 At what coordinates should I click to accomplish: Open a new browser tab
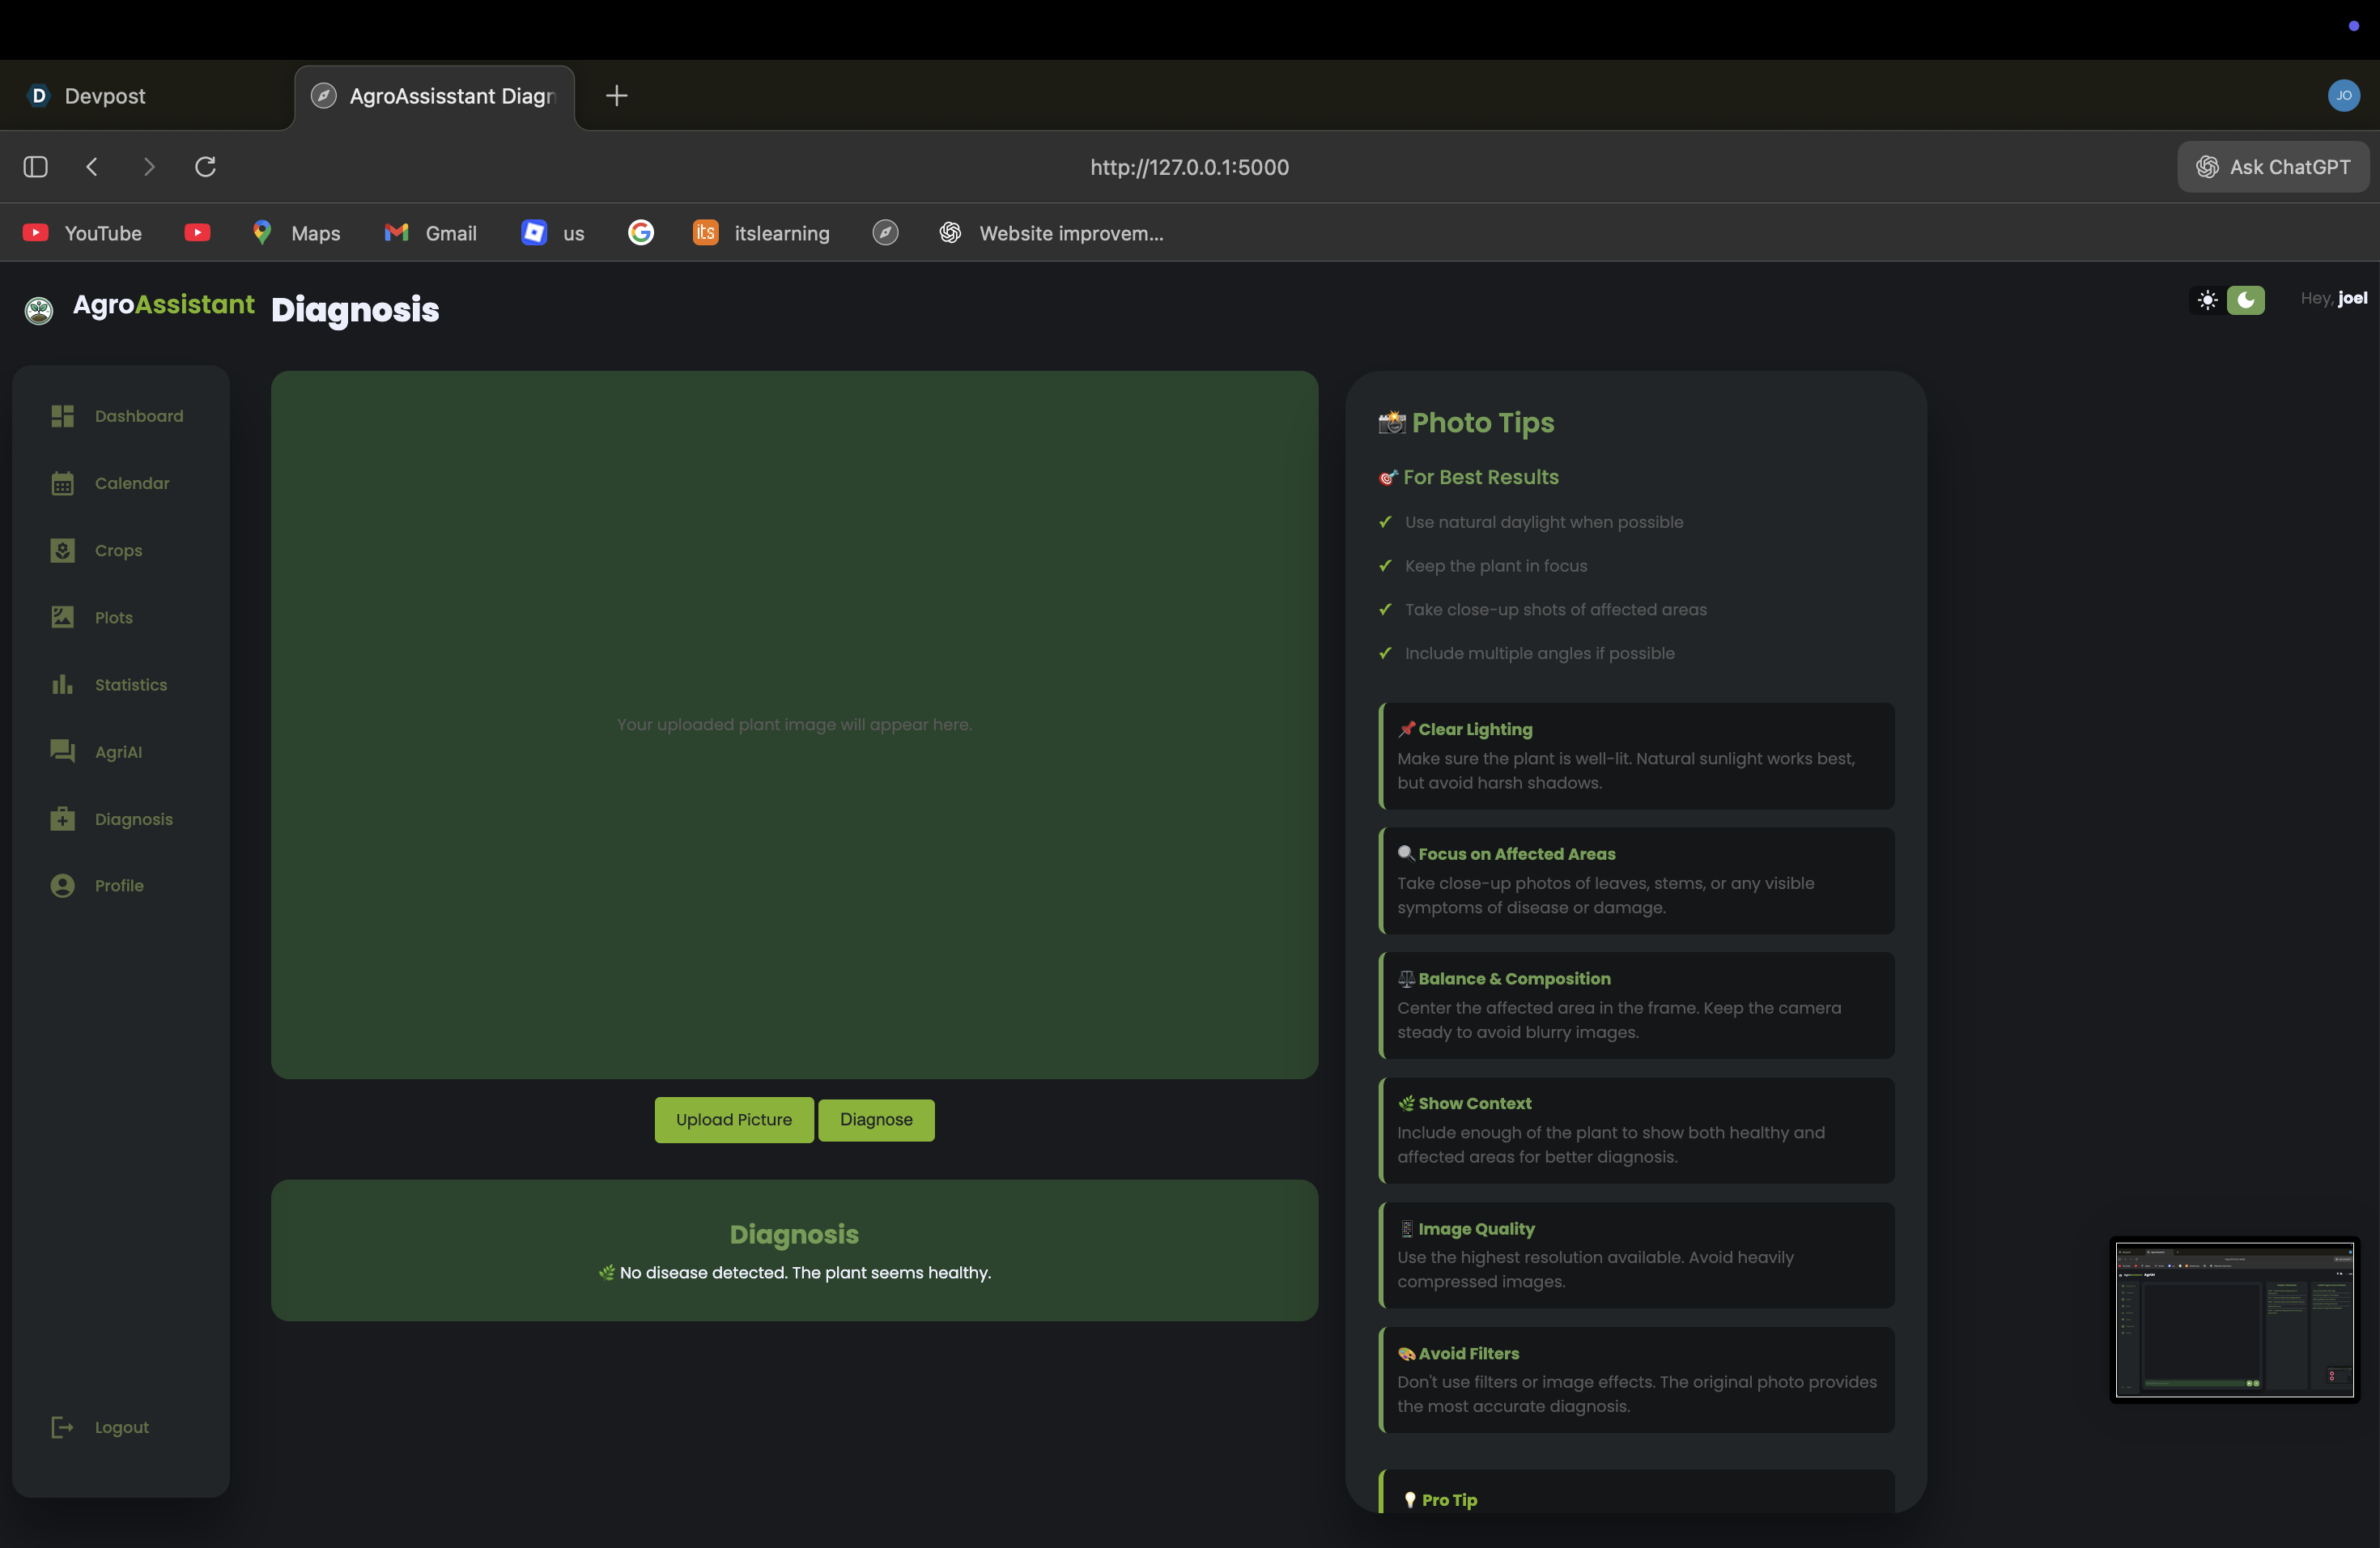(x=617, y=96)
